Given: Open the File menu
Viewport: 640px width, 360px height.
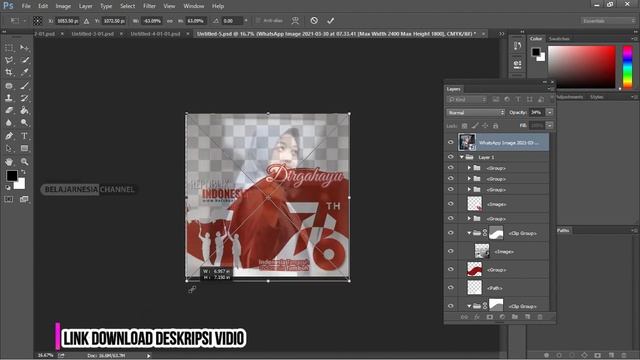Looking at the screenshot, I should pyautogui.click(x=26, y=6).
